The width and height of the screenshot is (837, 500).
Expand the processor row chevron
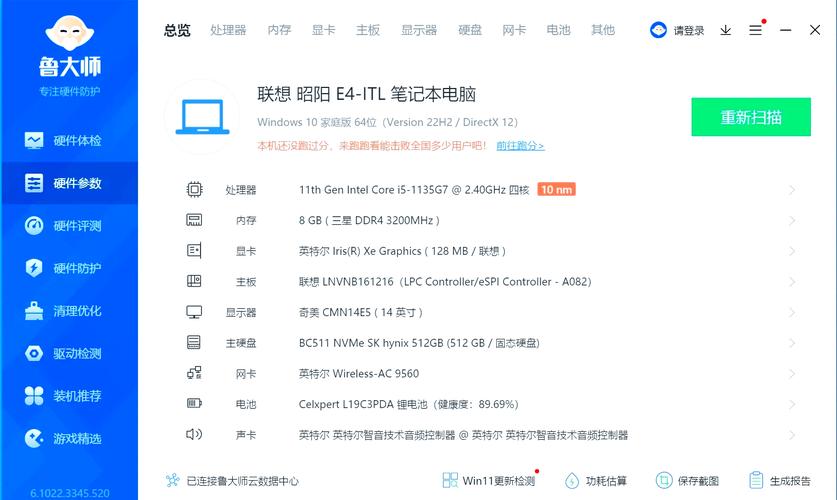coord(792,189)
